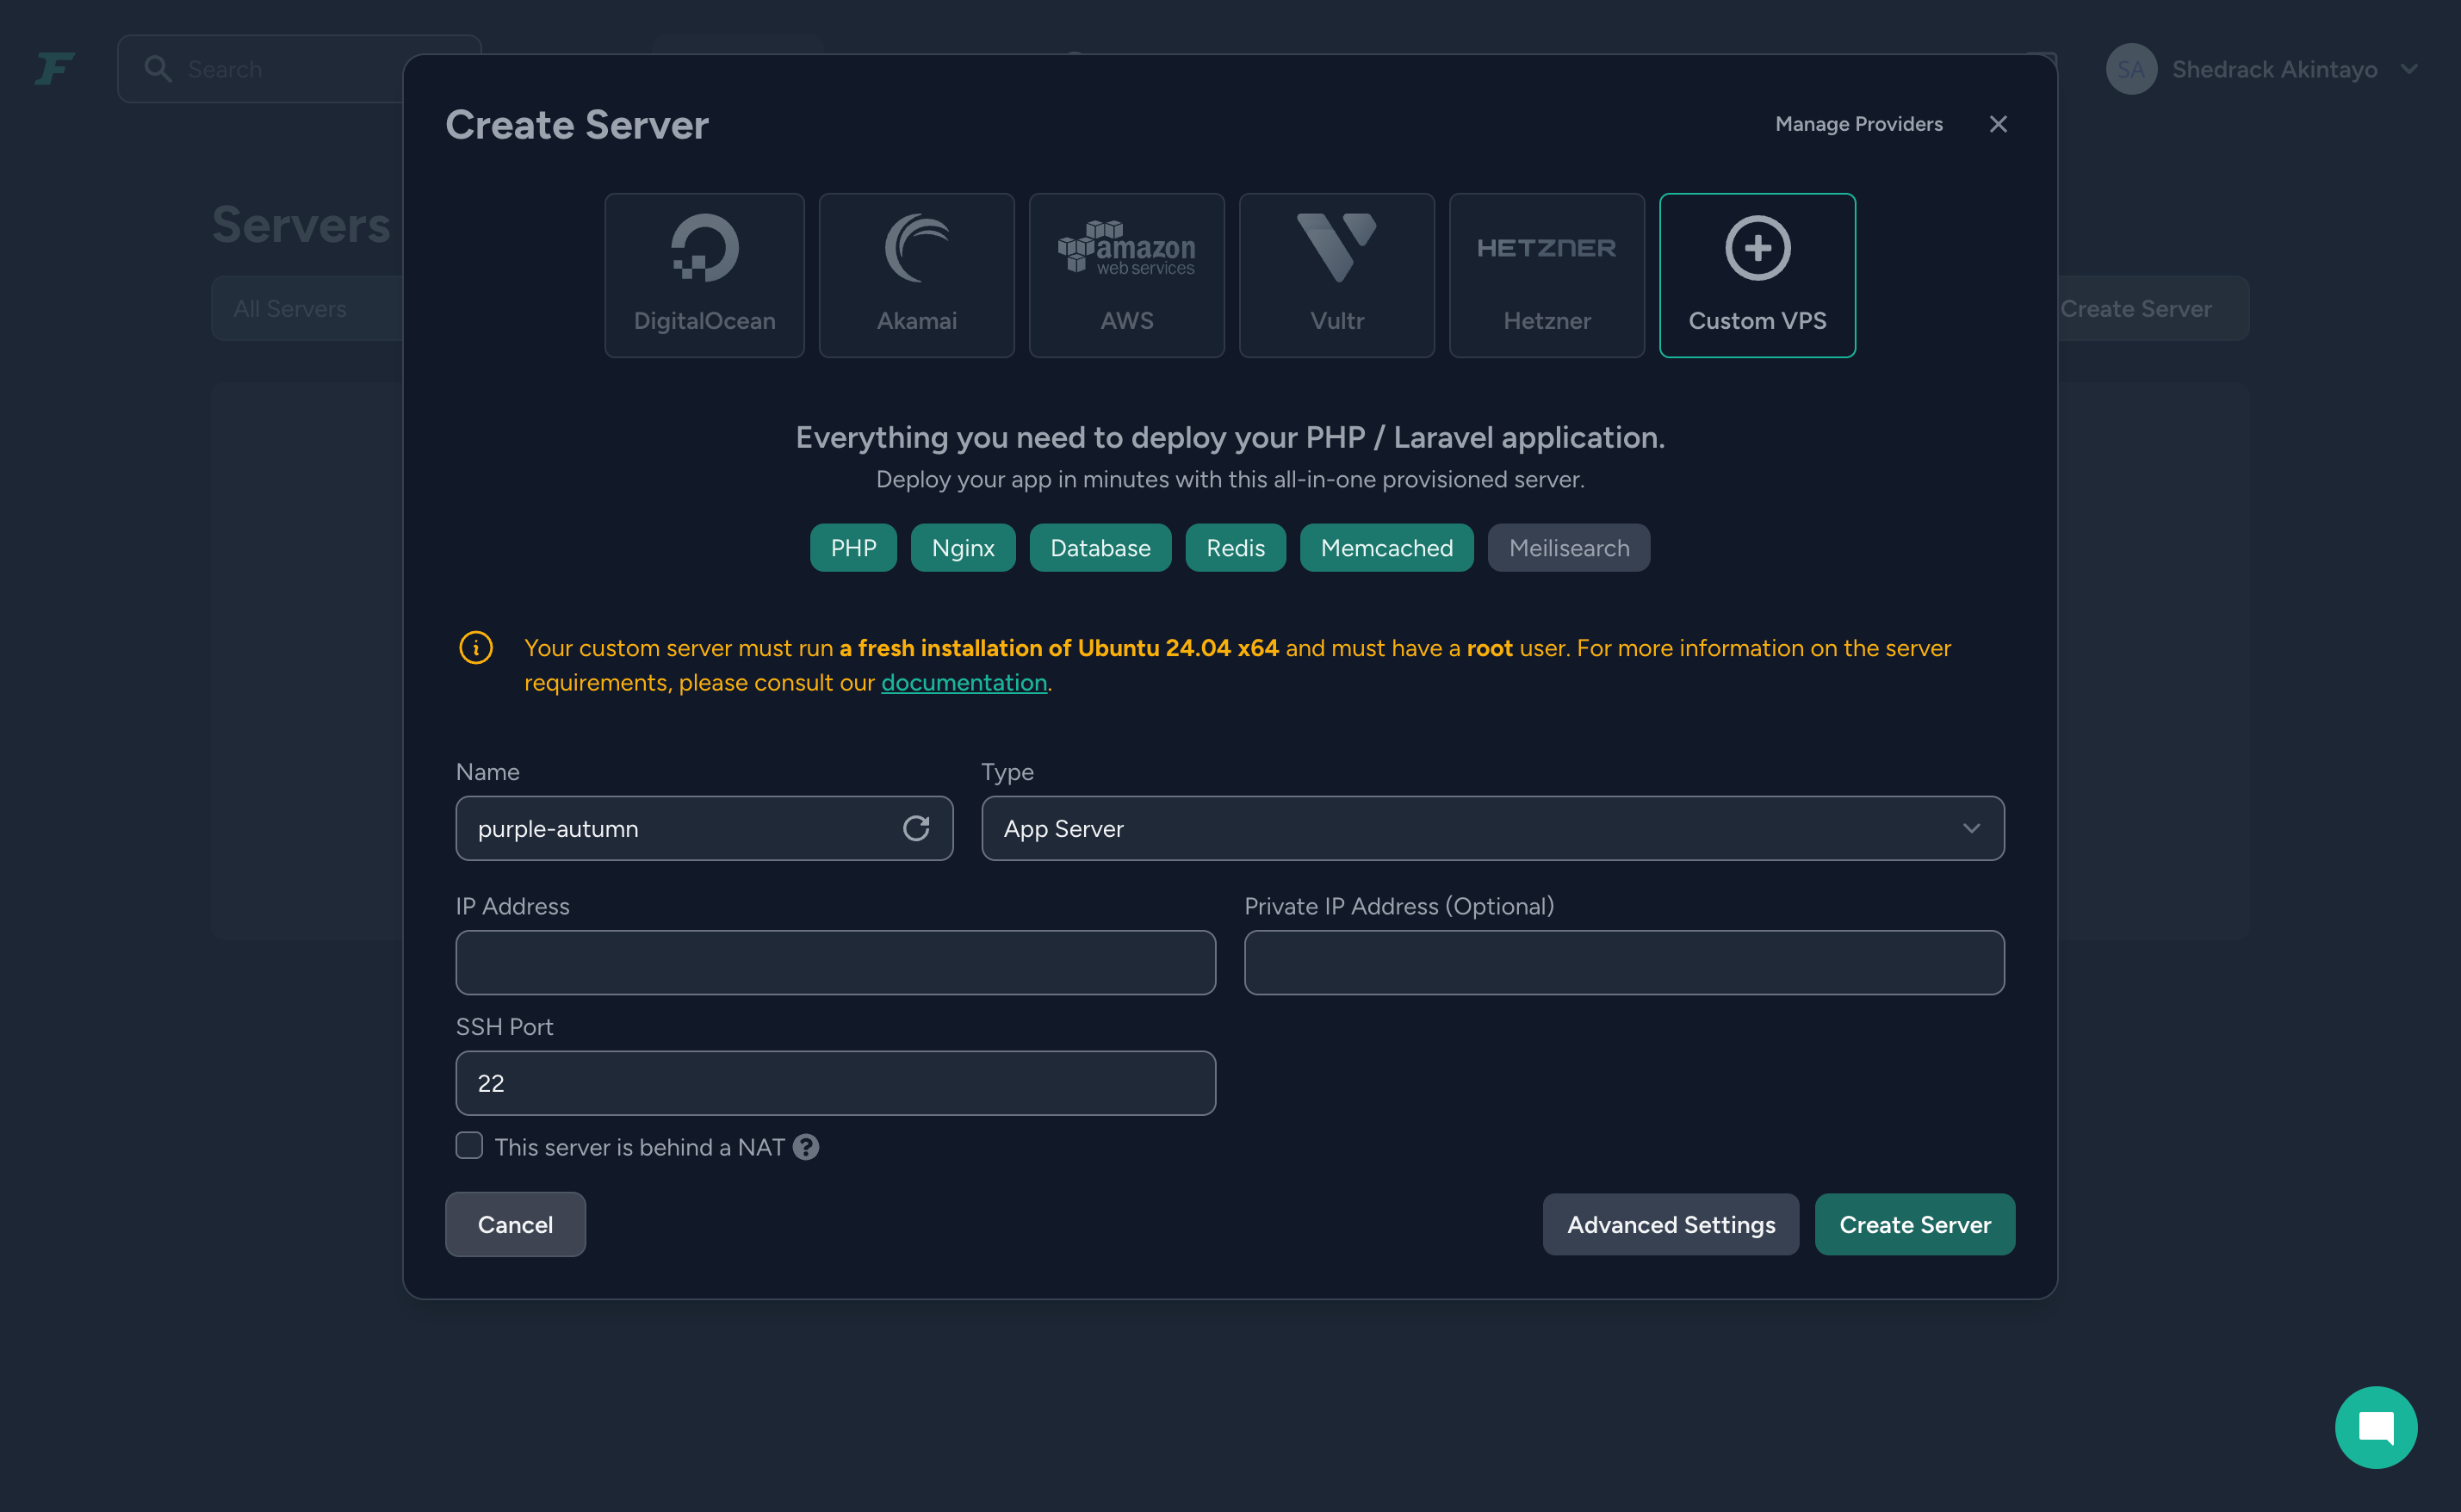Open the NAT help tooltip icon
The image size is (2461, 1512).
(806, 1147)
